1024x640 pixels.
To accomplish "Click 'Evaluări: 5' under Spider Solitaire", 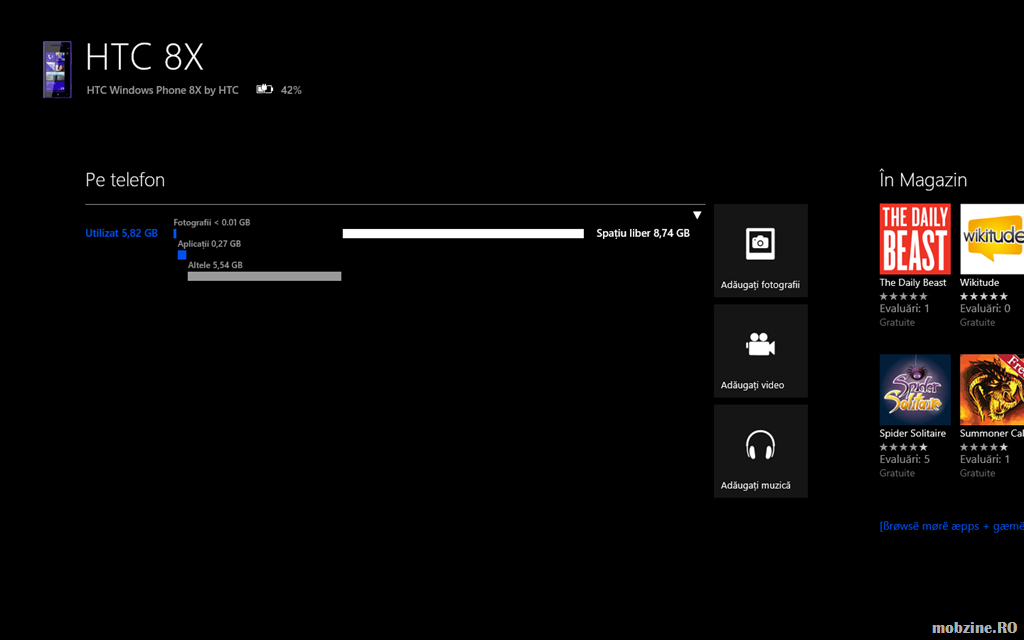I will coord(904,459).
